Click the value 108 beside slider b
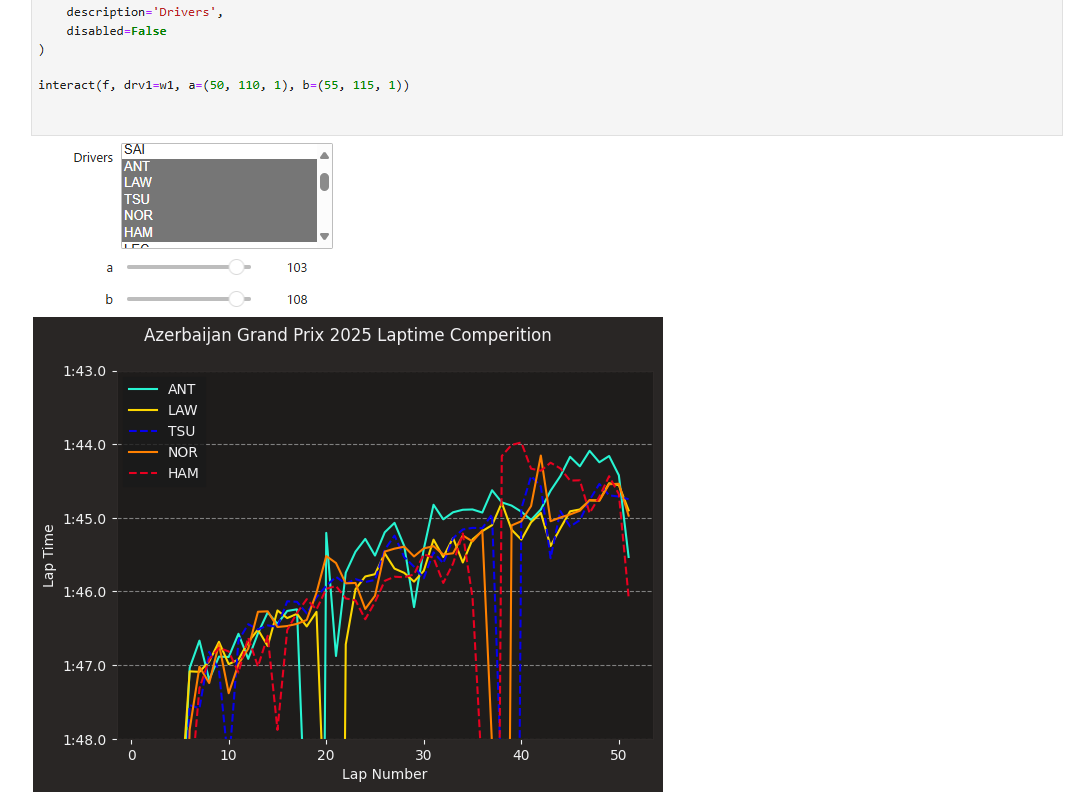1073x799 pixels. [297, 300]
